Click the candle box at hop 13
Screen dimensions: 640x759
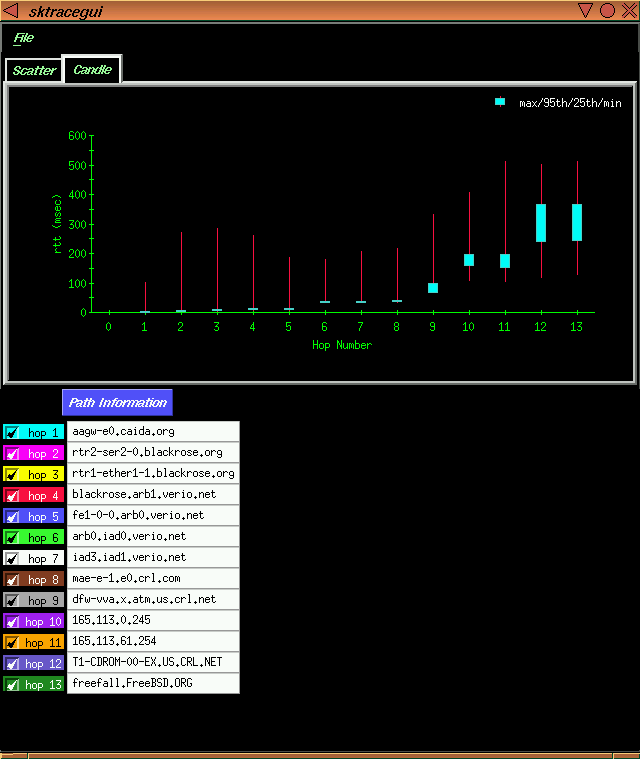577,222
